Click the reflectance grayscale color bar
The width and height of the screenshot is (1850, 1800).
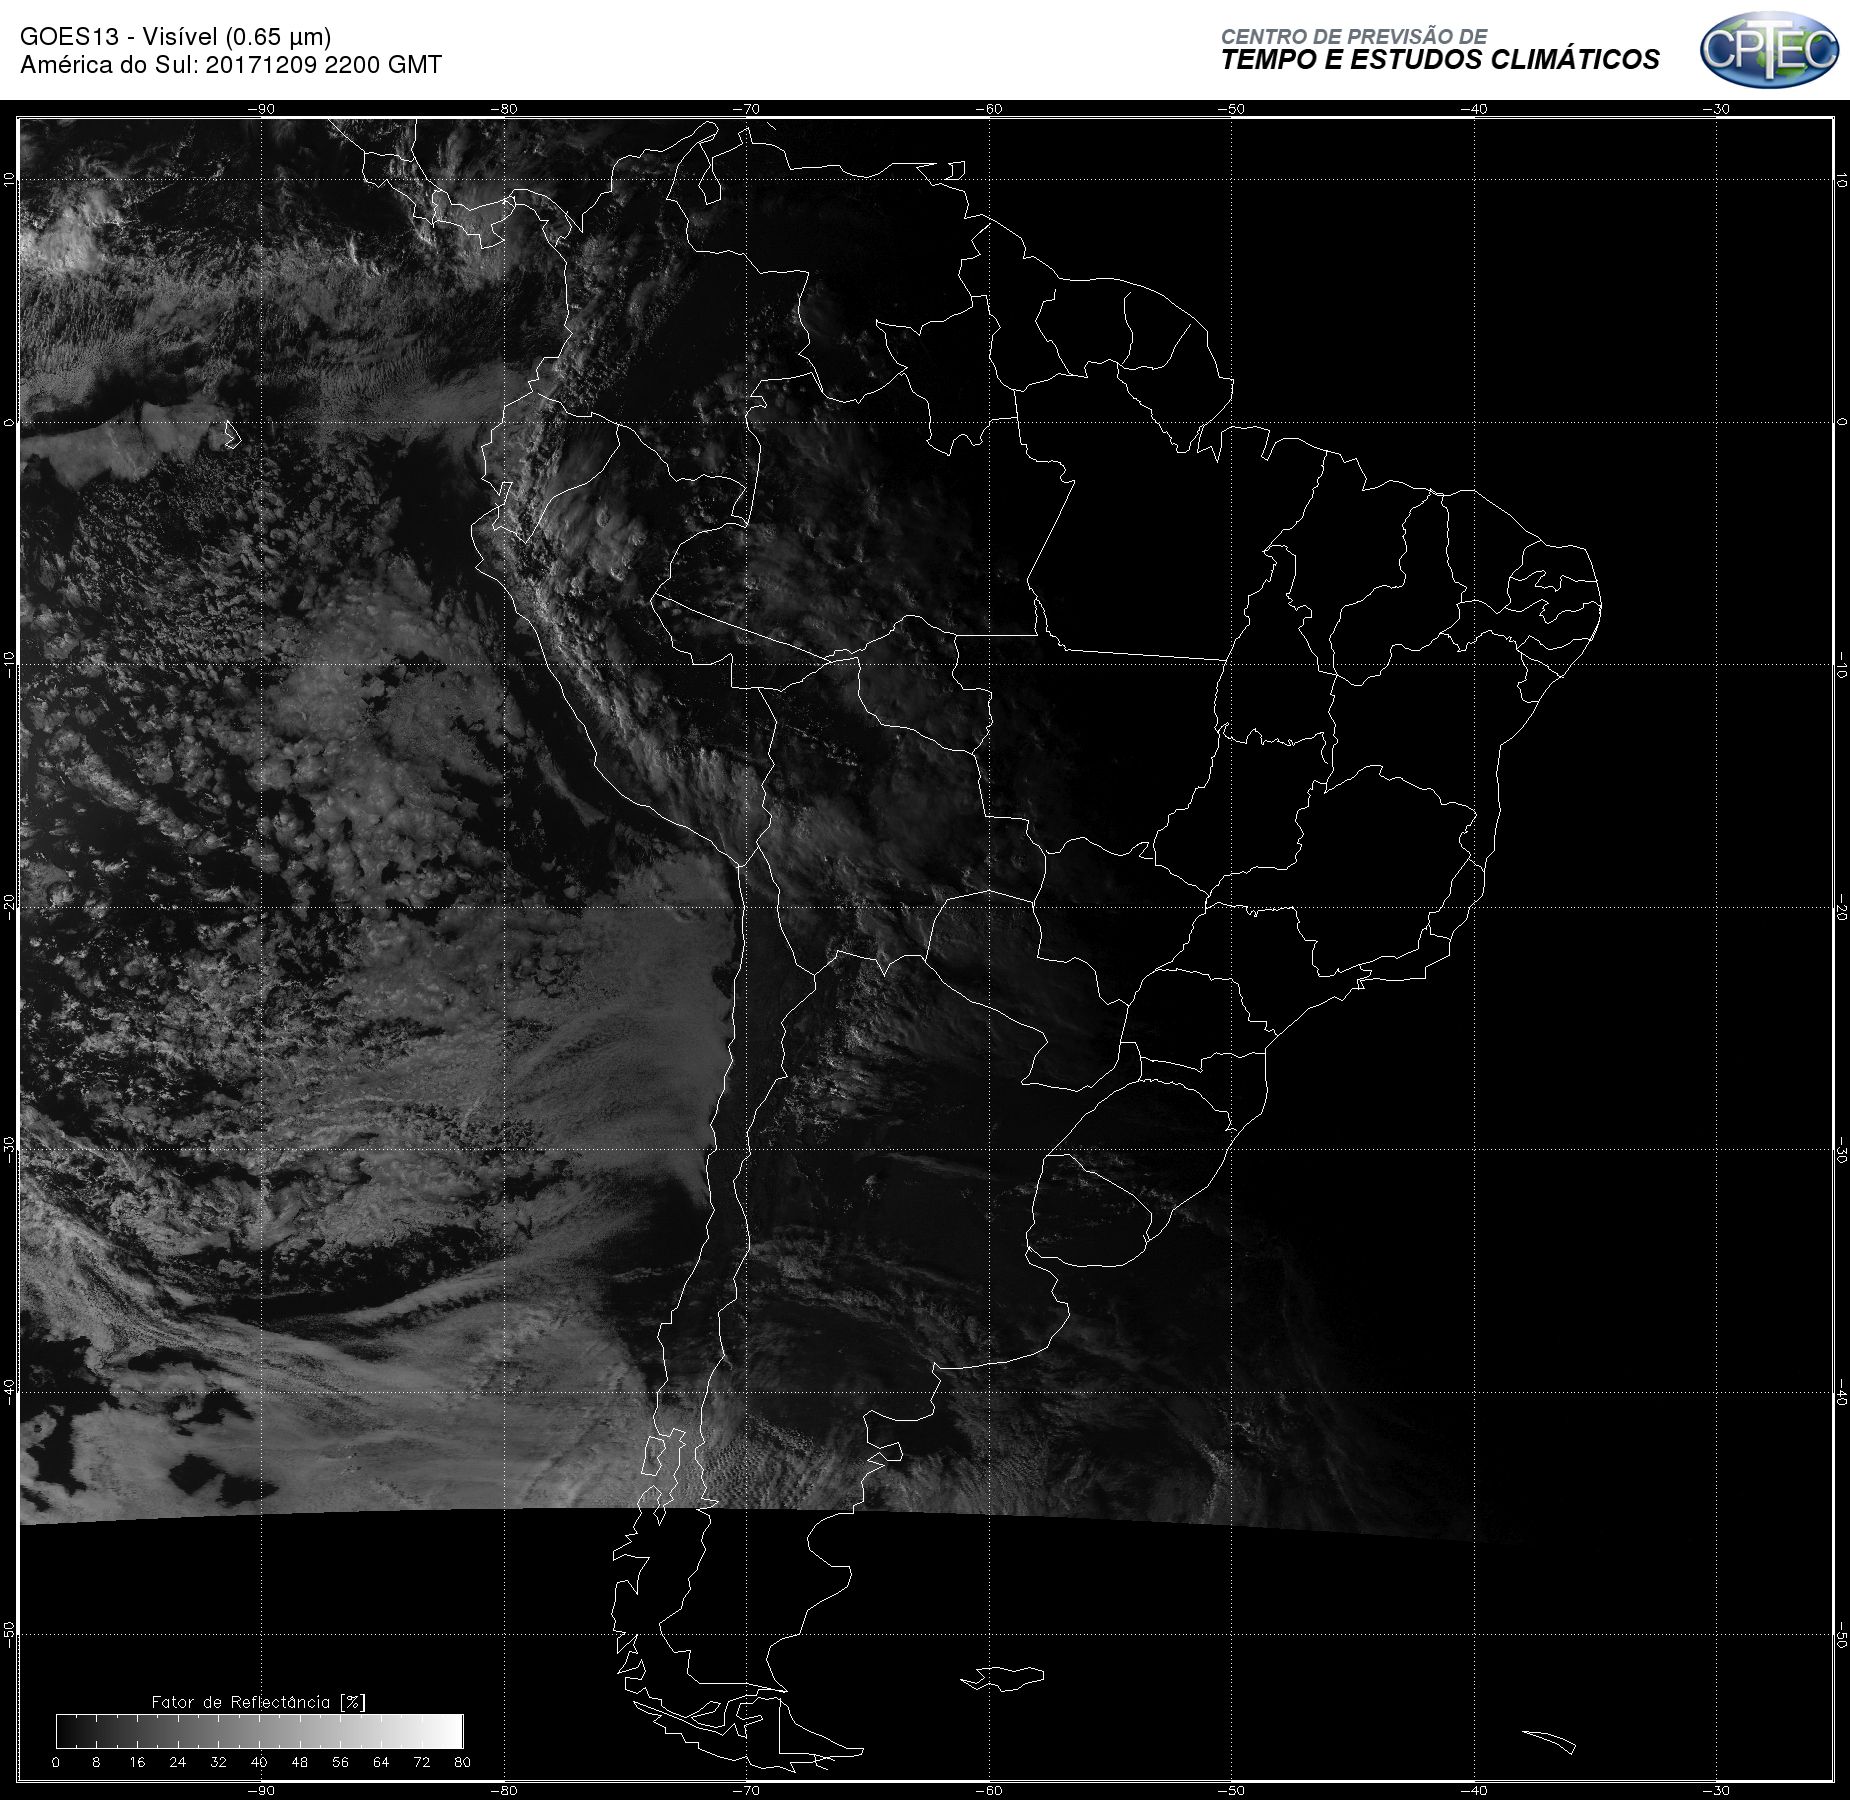pos(260,1731)
